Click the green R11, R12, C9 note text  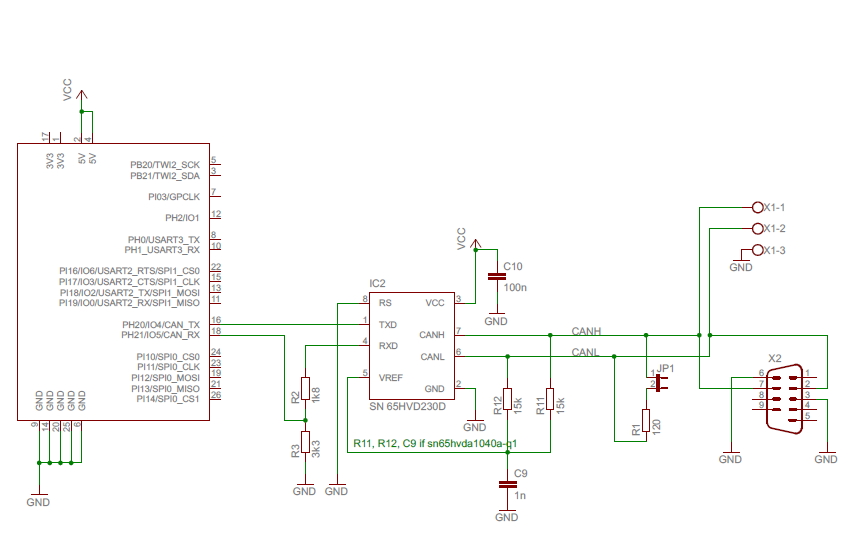(435, 442)
